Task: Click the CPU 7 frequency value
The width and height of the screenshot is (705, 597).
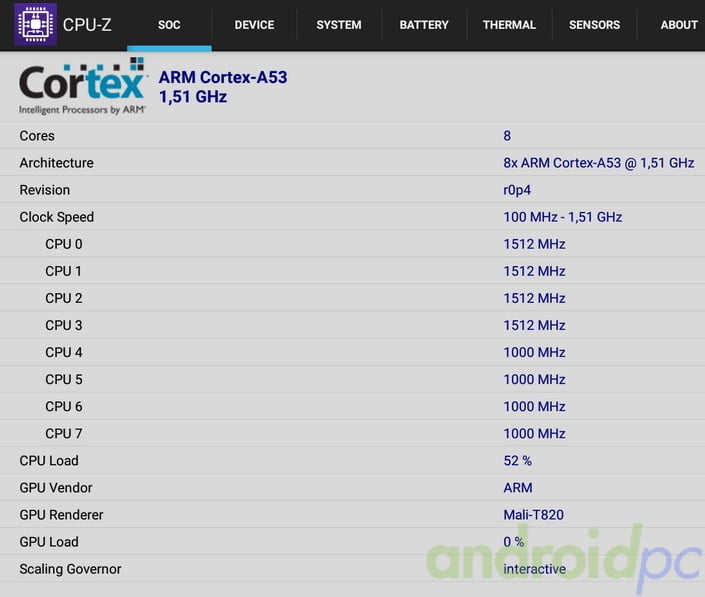Action: coord(534,433)
